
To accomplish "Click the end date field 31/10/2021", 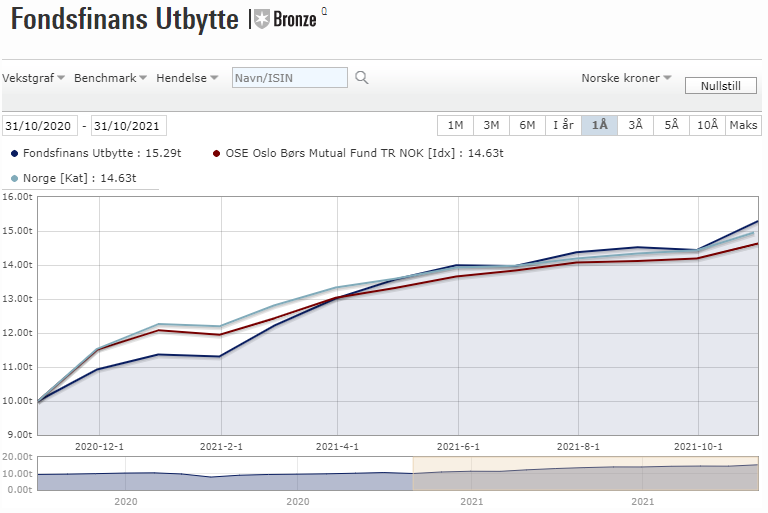I will 129,125.
